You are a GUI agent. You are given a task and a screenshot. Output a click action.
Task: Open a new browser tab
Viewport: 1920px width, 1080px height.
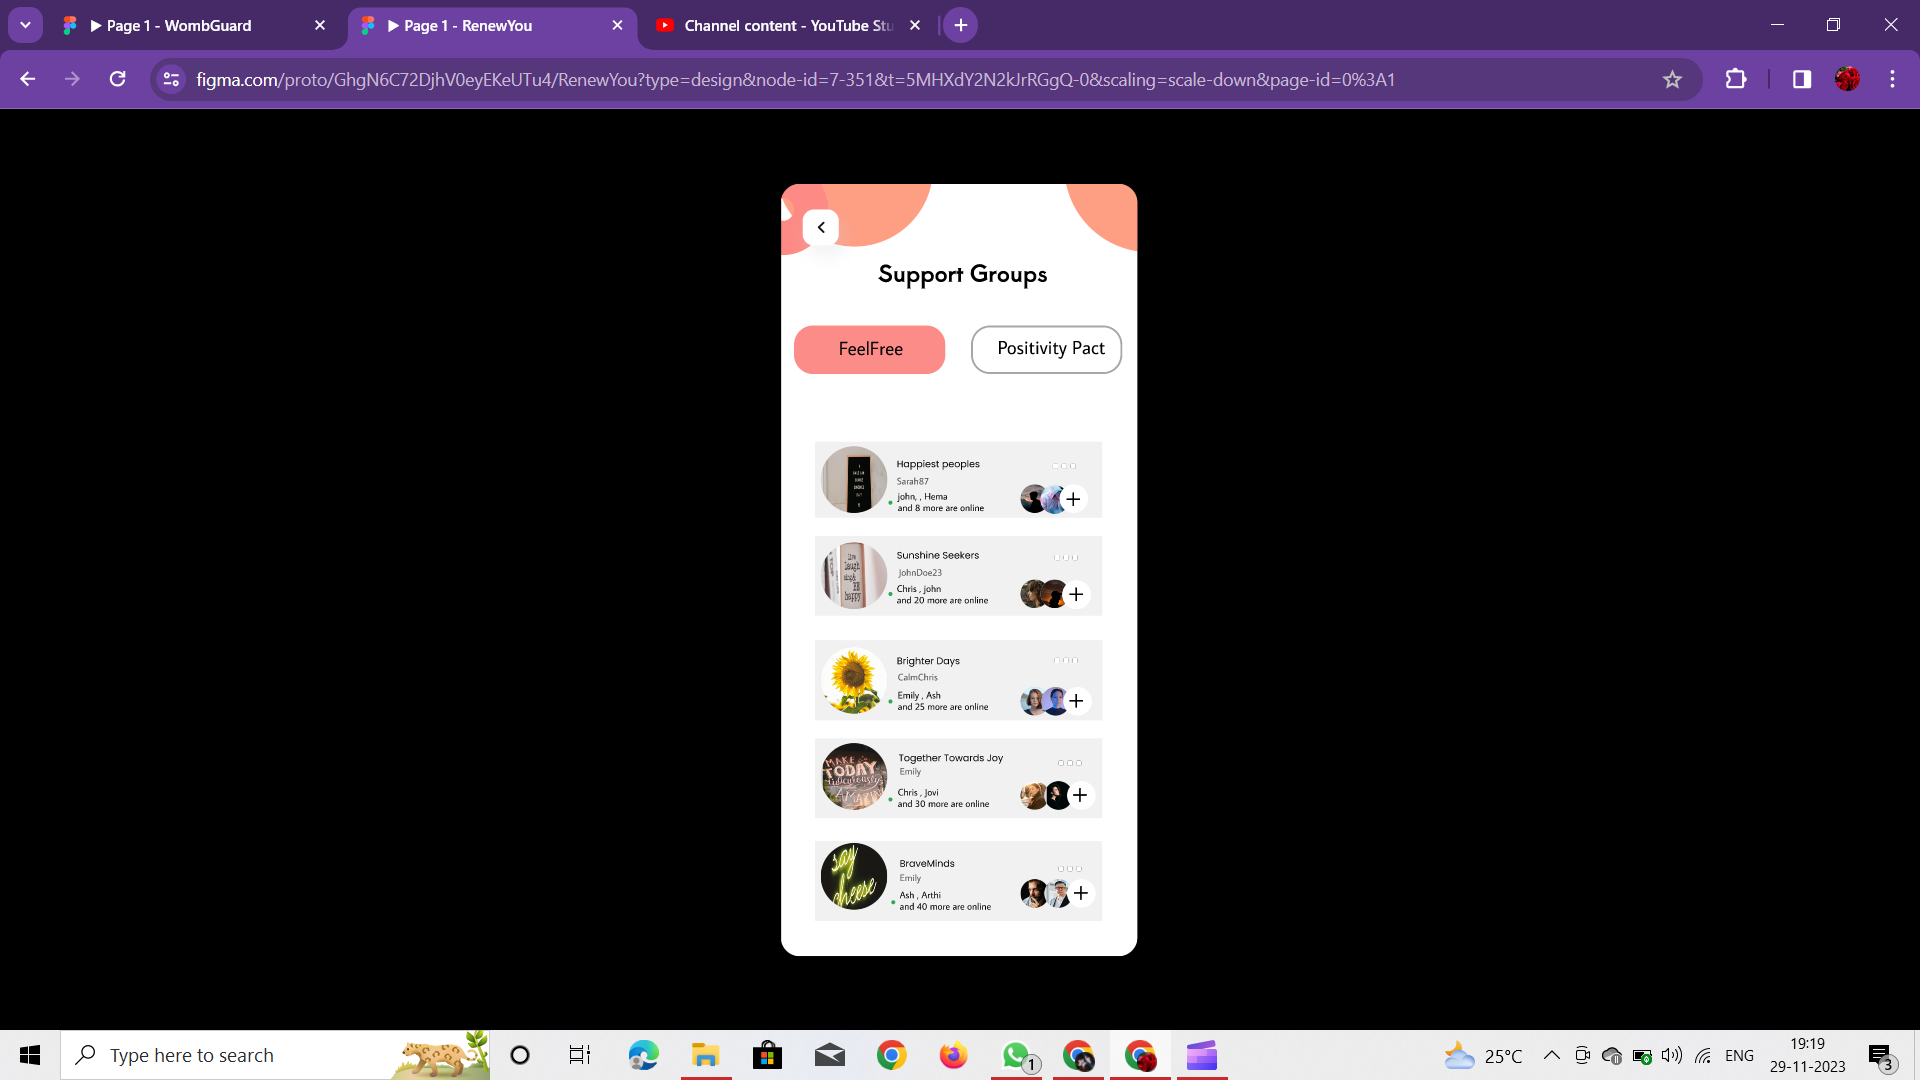(960, 26)
